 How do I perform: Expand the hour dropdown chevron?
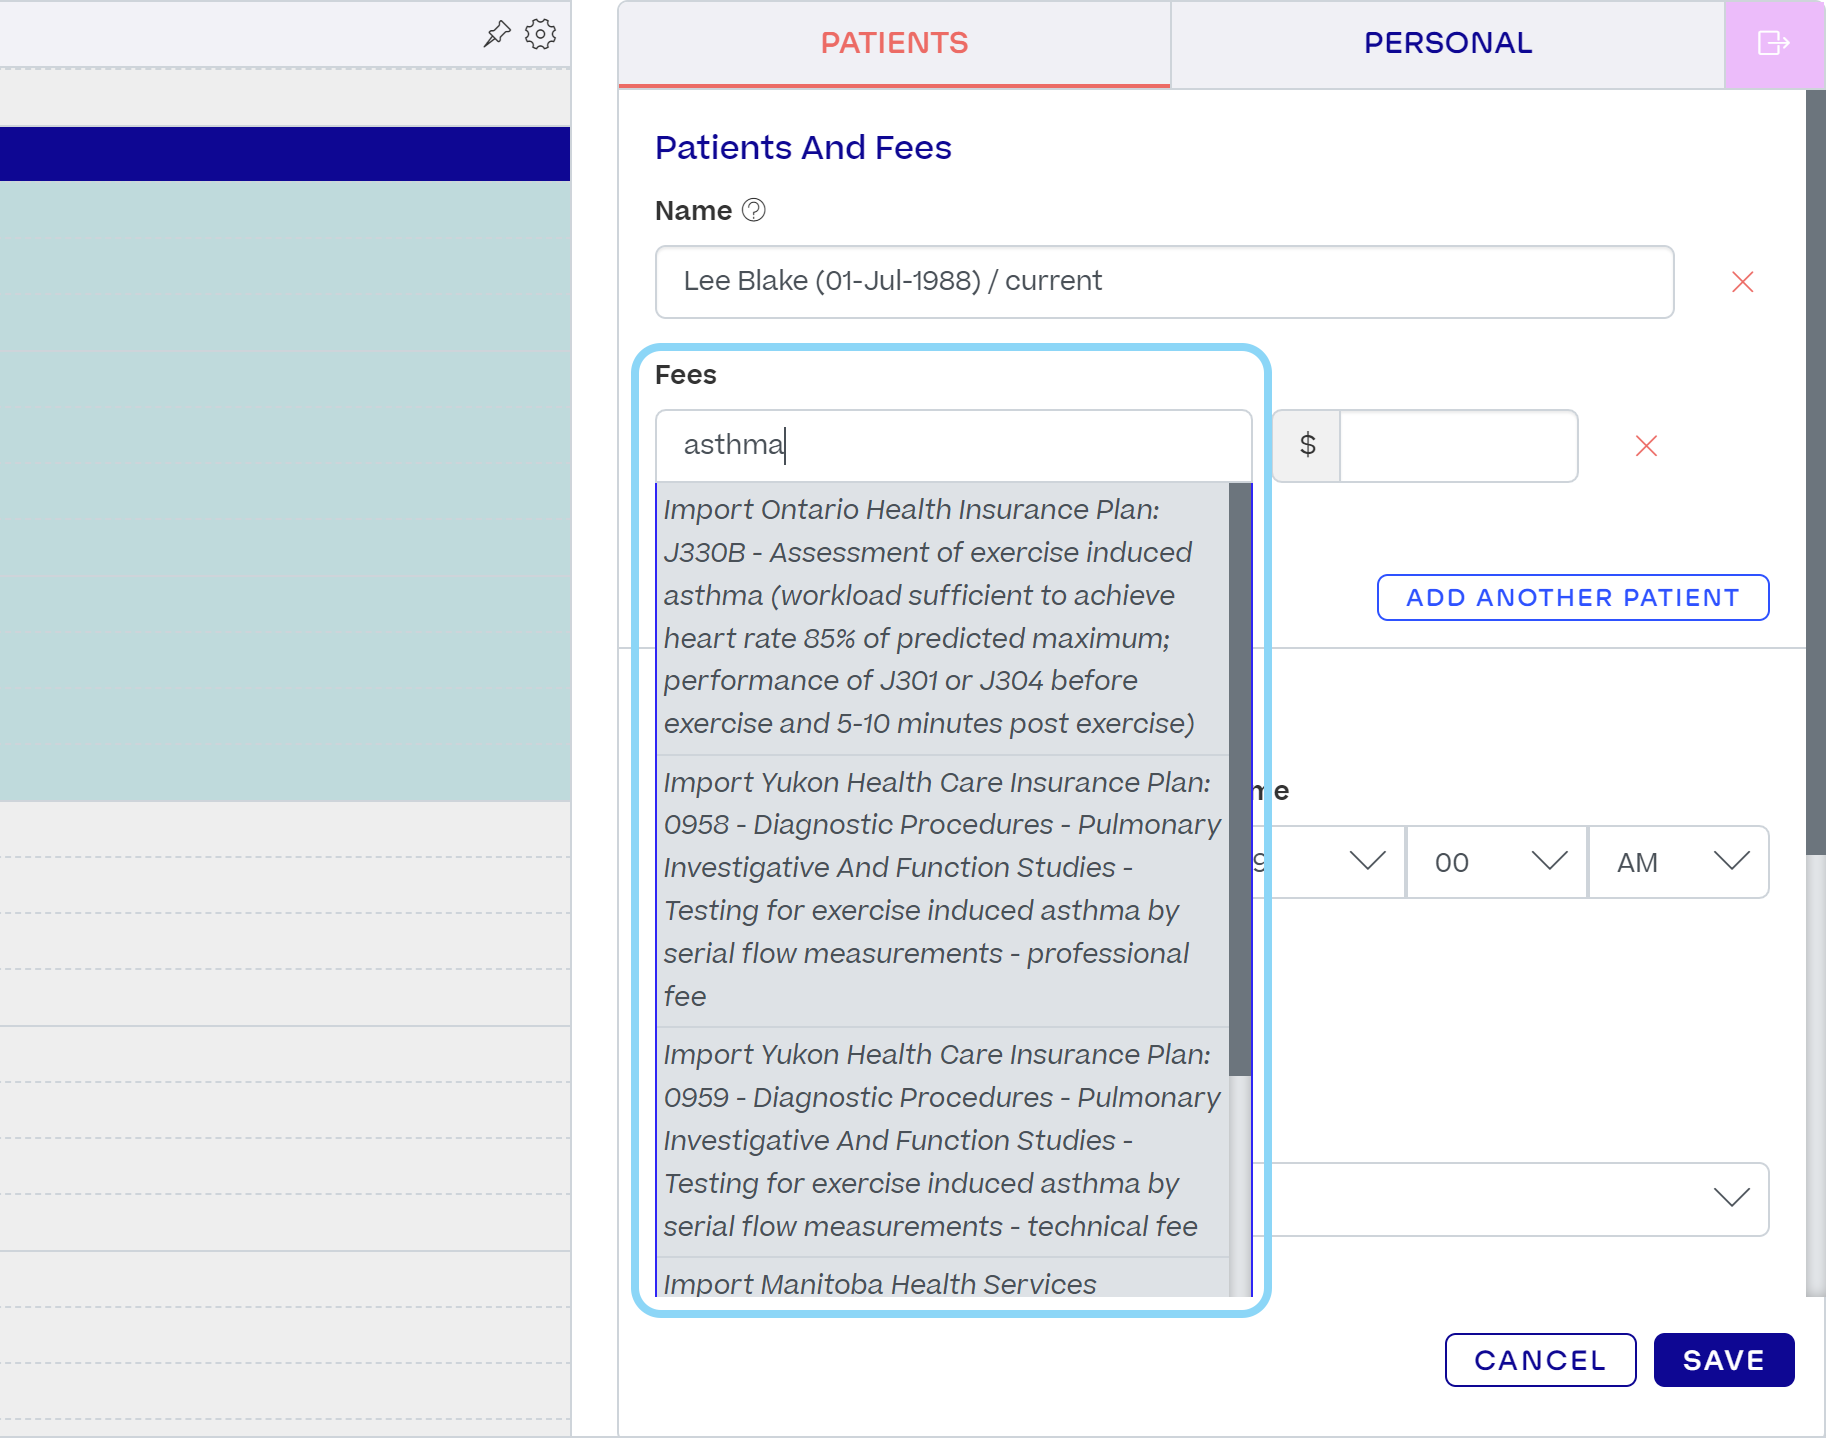coord(1367,861)
